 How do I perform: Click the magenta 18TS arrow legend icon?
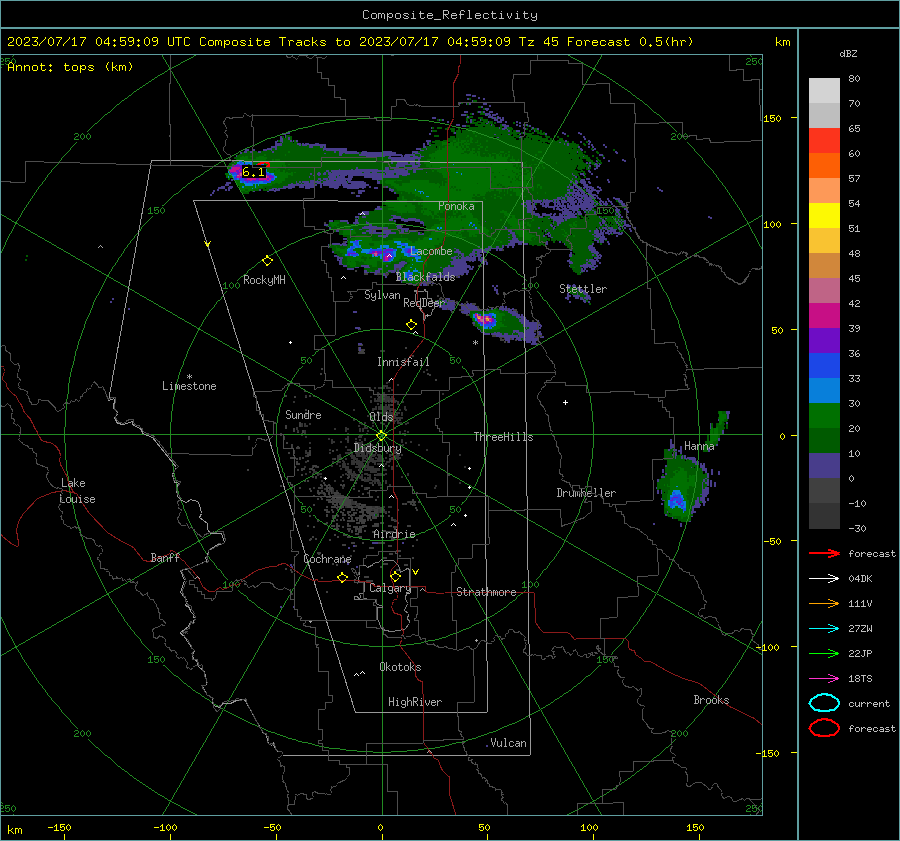point(824,679)
